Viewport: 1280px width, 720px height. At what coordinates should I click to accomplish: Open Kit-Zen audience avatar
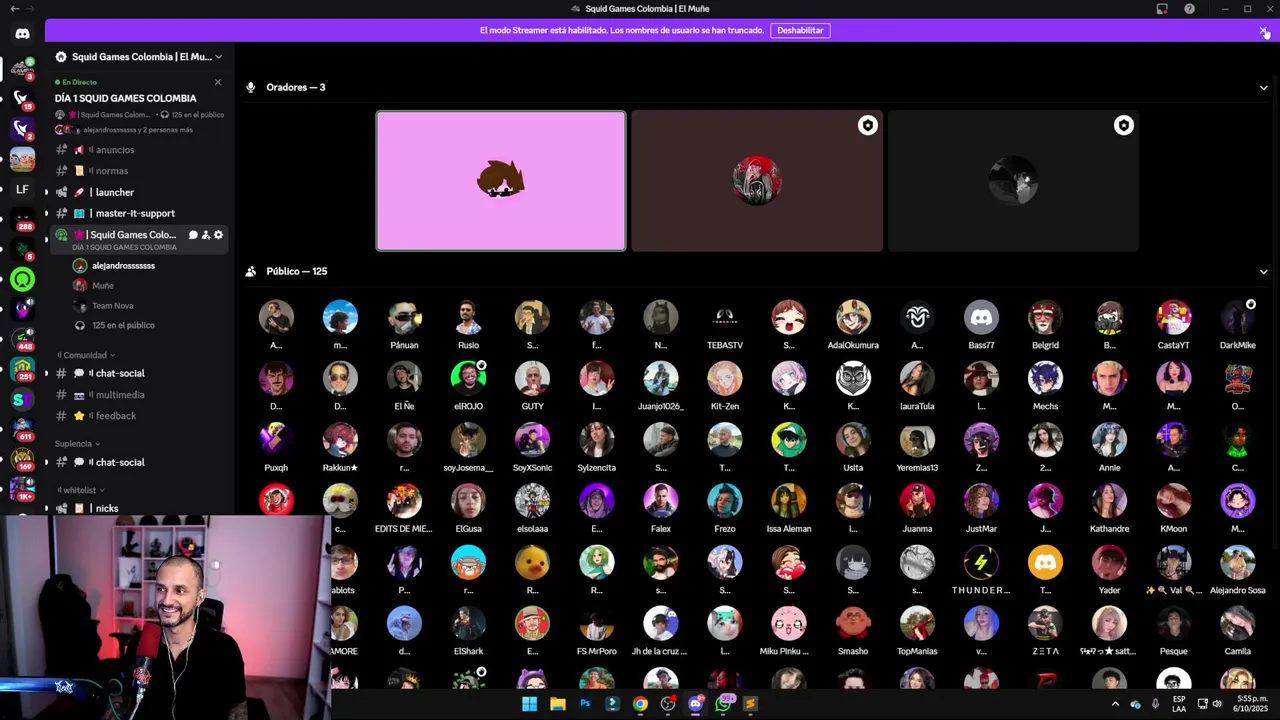coord(725,379)
